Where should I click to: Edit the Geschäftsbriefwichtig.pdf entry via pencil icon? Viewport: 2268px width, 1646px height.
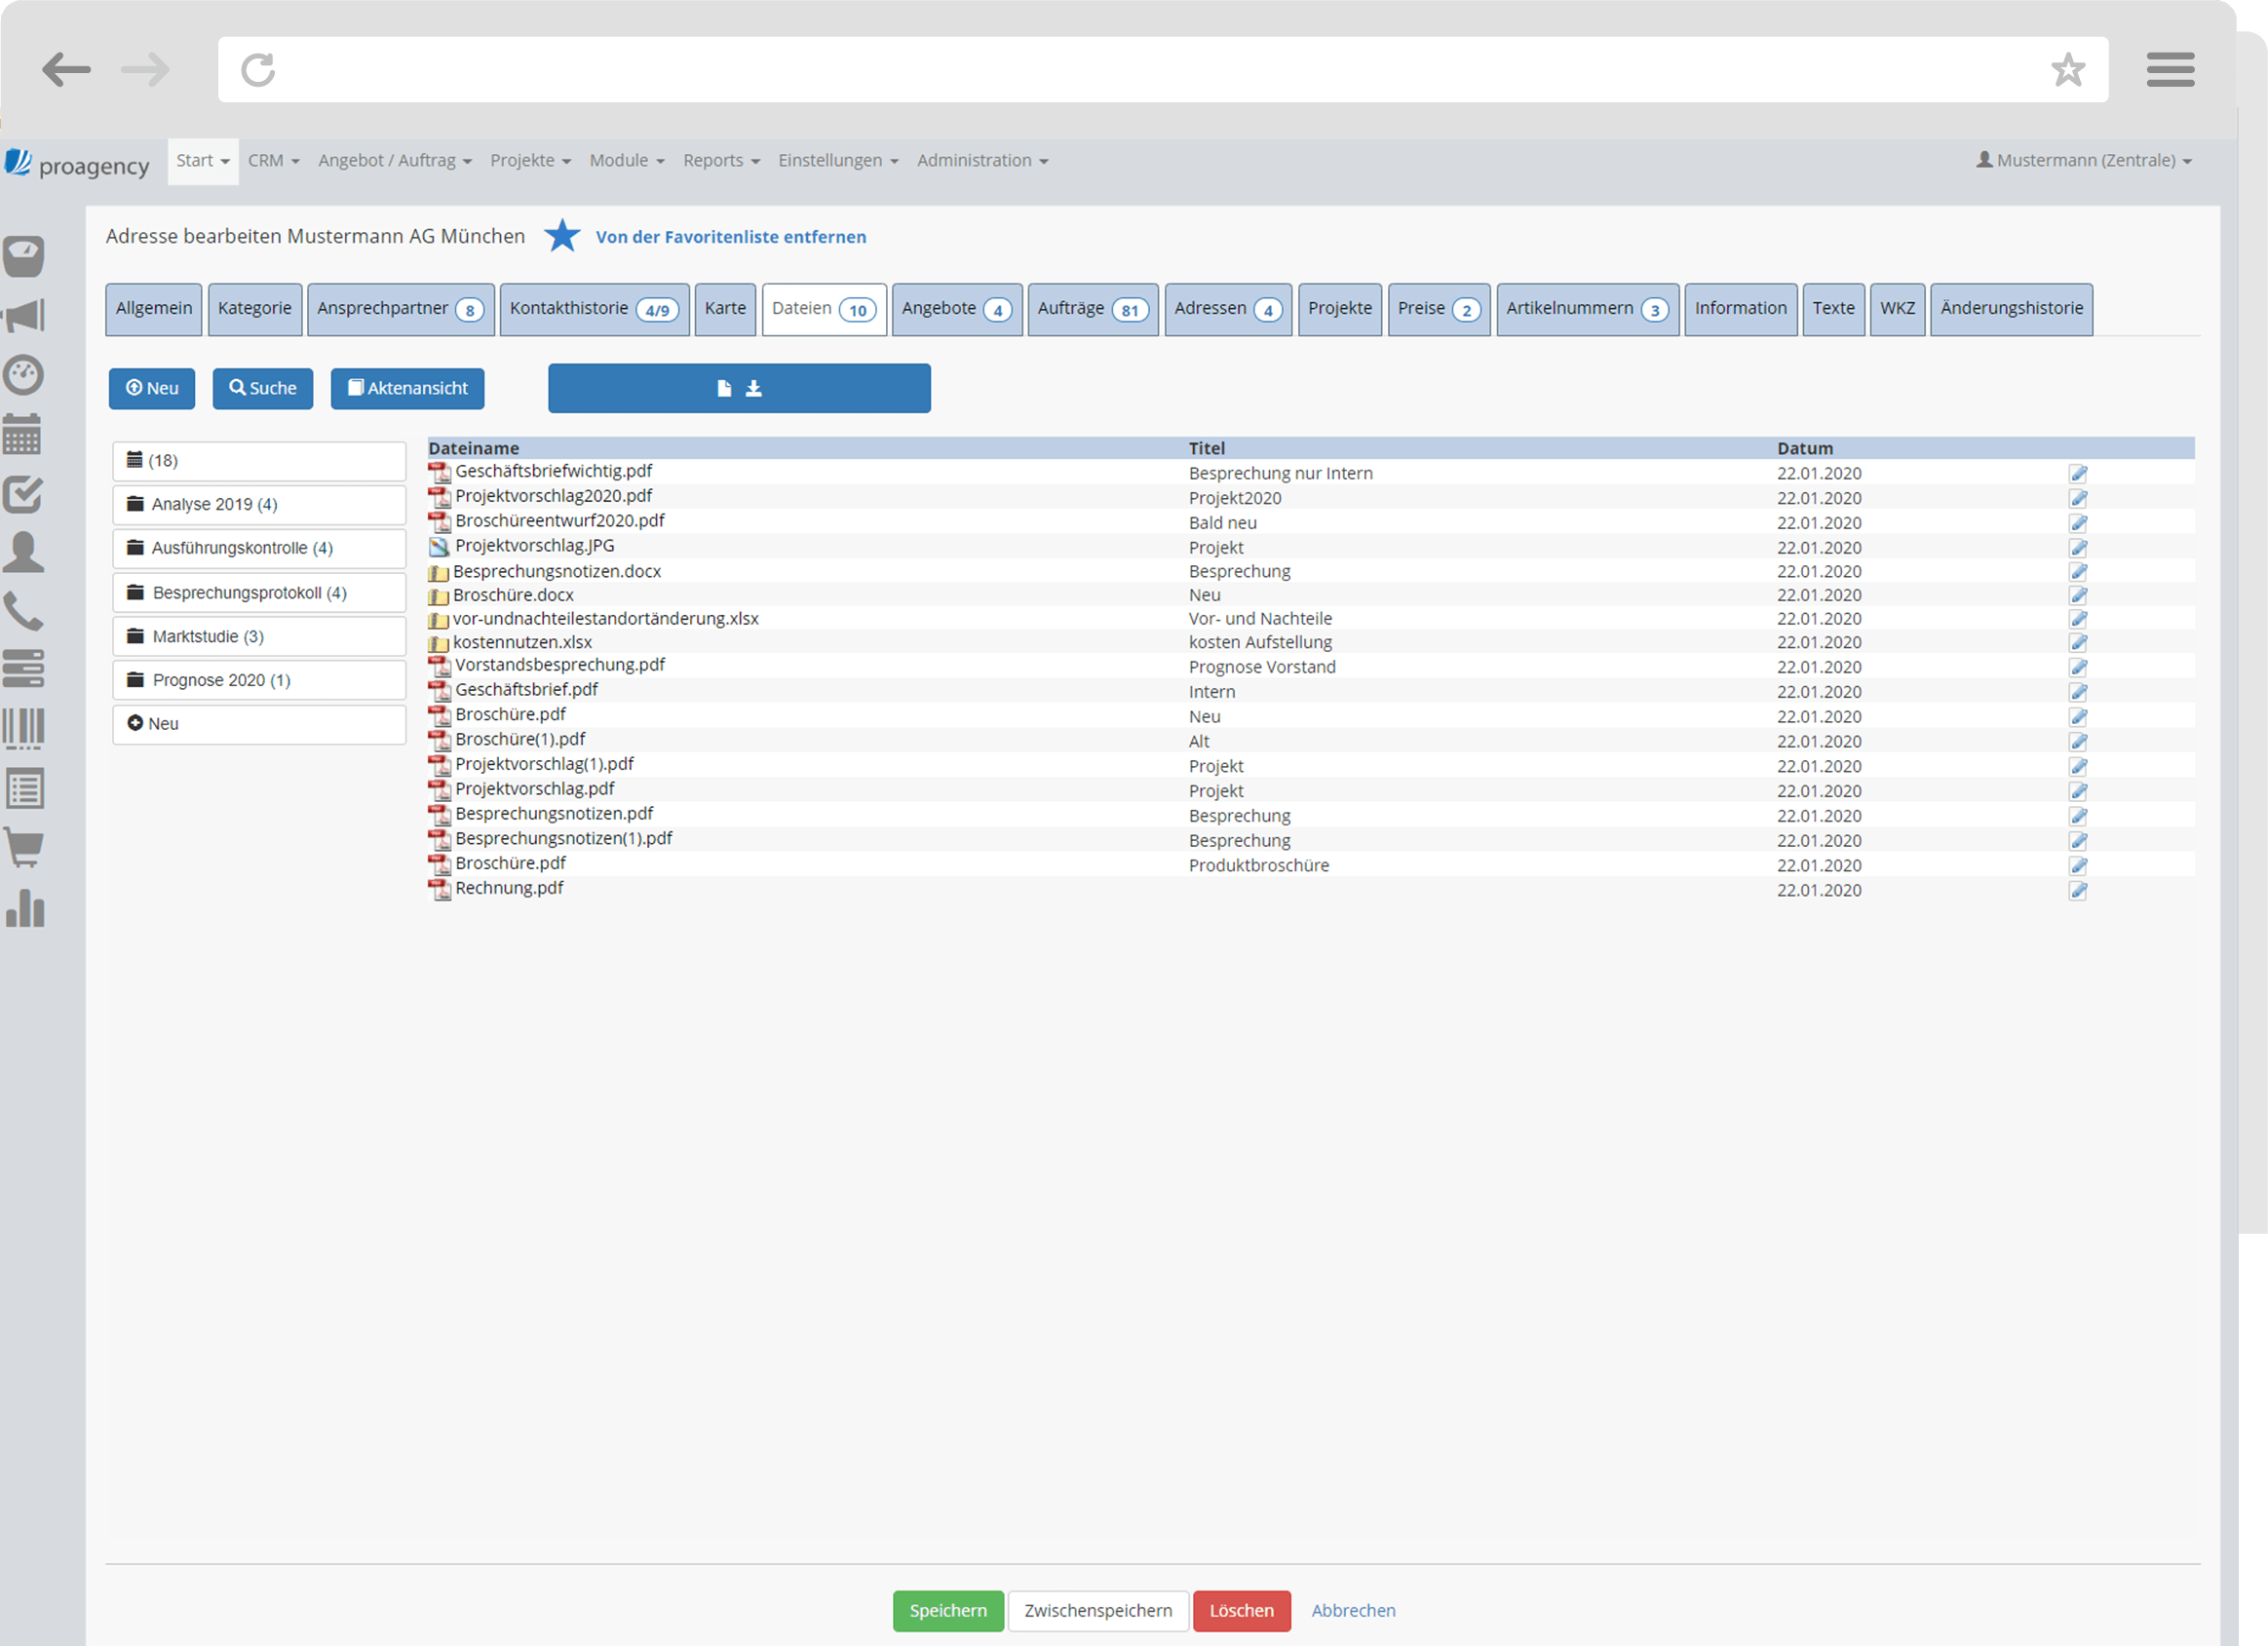[x=2077, y=473]
